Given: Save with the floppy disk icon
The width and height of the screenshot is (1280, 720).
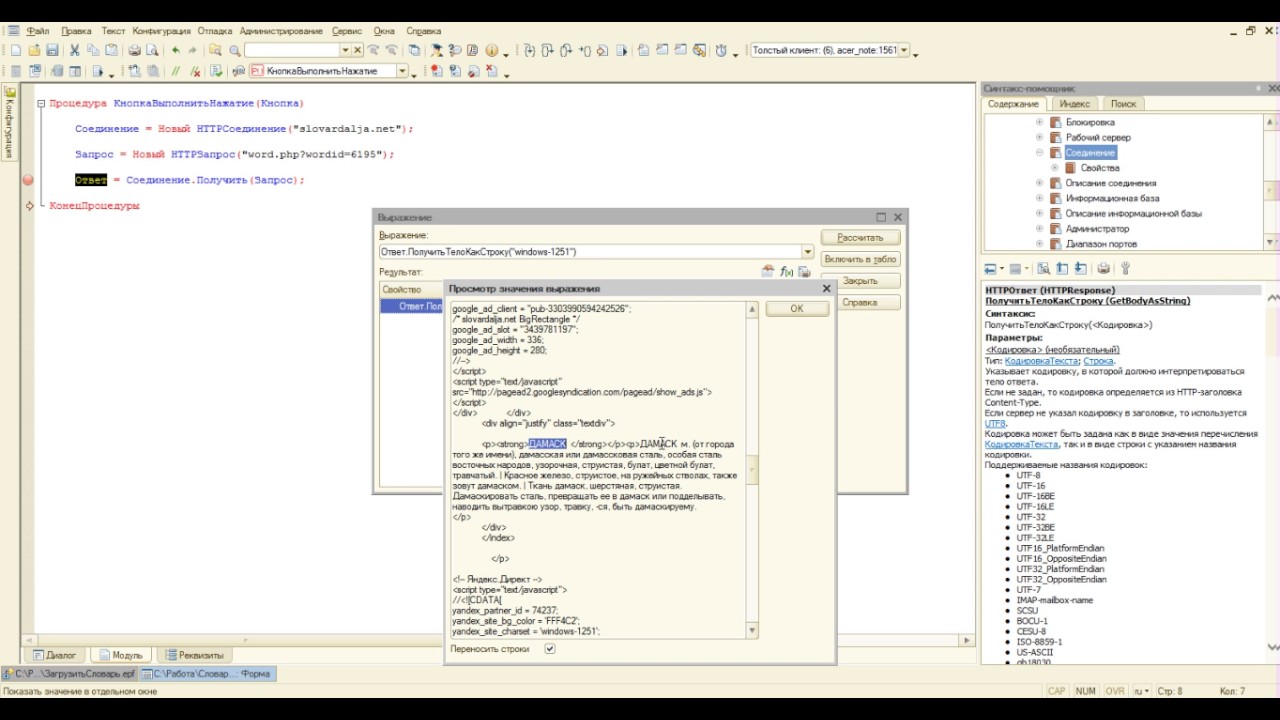Looking at the screenshot, I should [53, 50].
